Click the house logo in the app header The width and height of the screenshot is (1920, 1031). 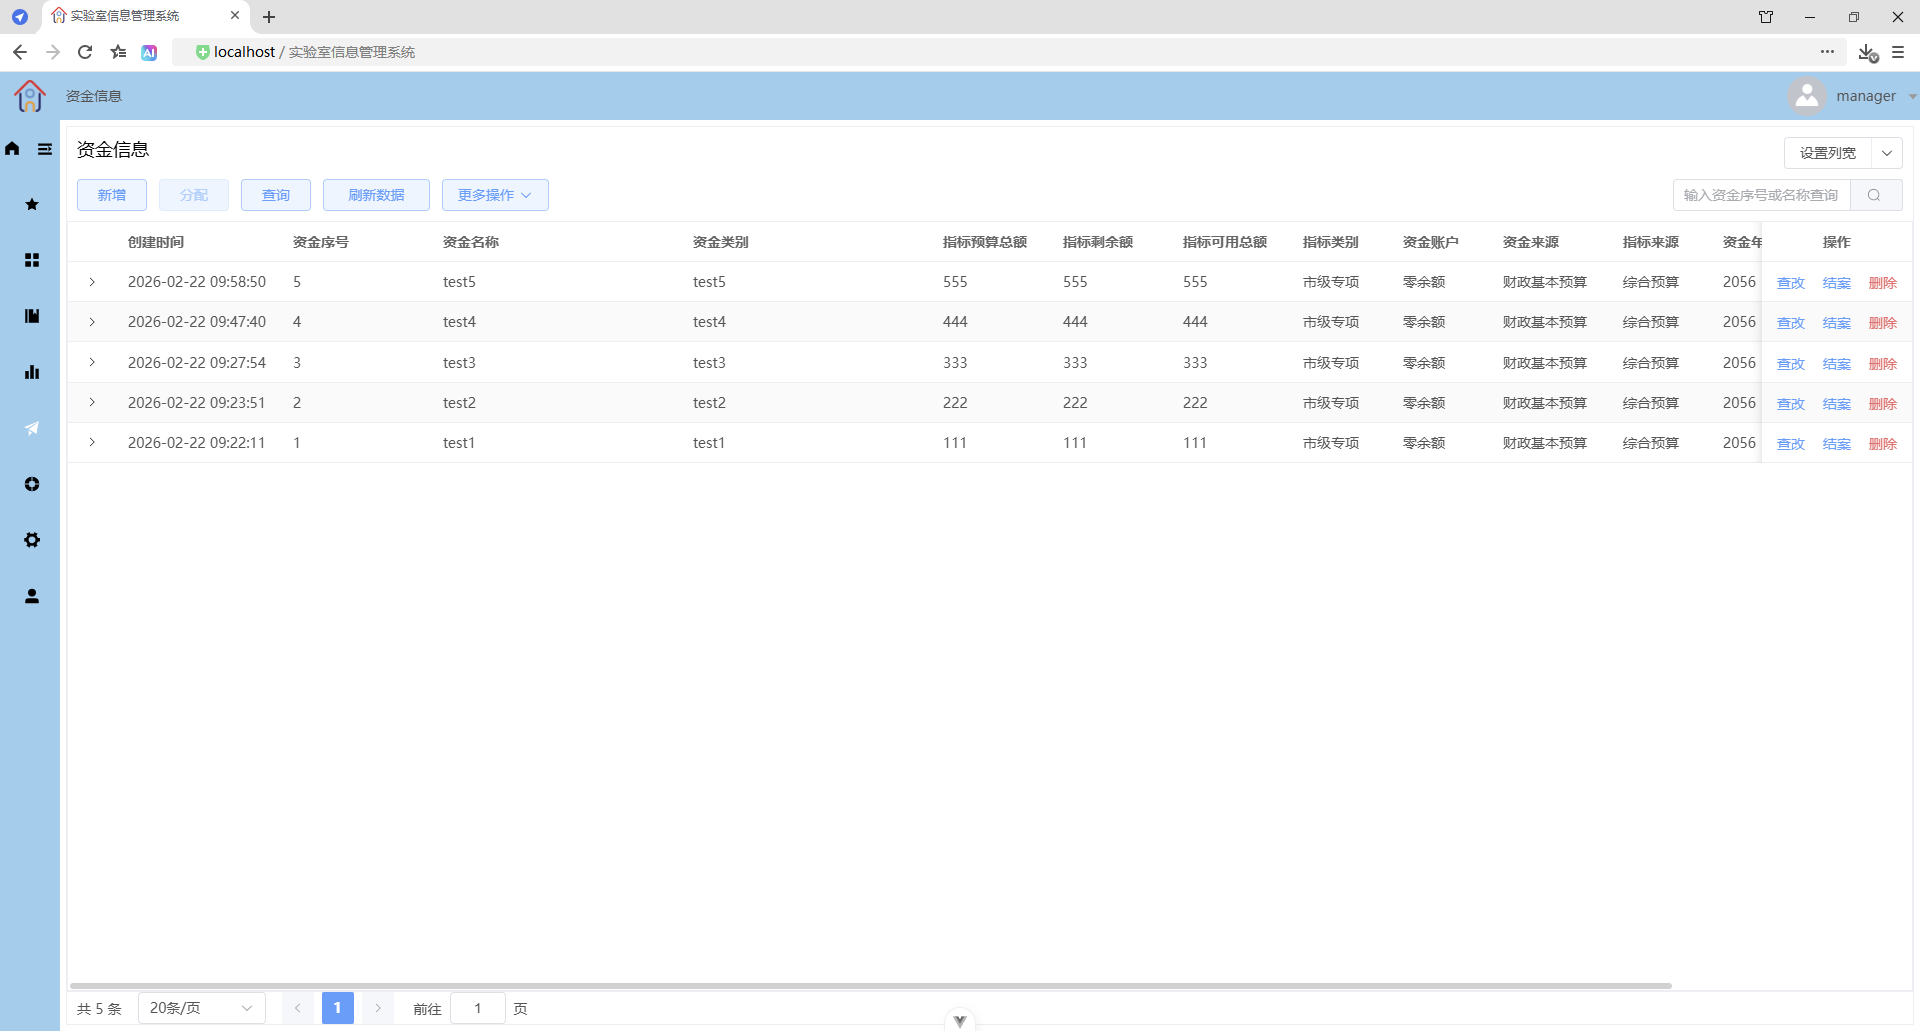point(30,96)
